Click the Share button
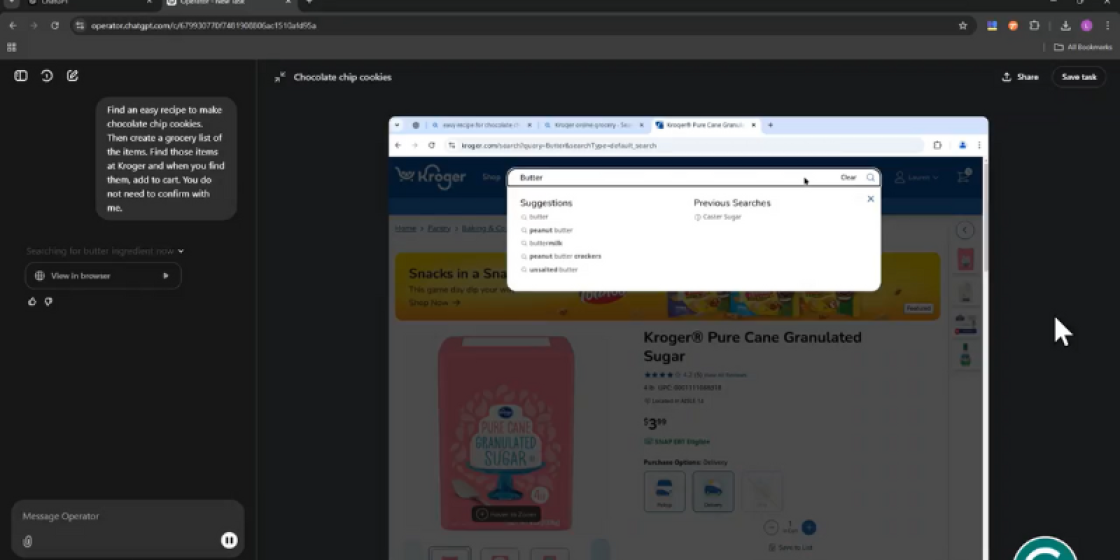 1020,77
